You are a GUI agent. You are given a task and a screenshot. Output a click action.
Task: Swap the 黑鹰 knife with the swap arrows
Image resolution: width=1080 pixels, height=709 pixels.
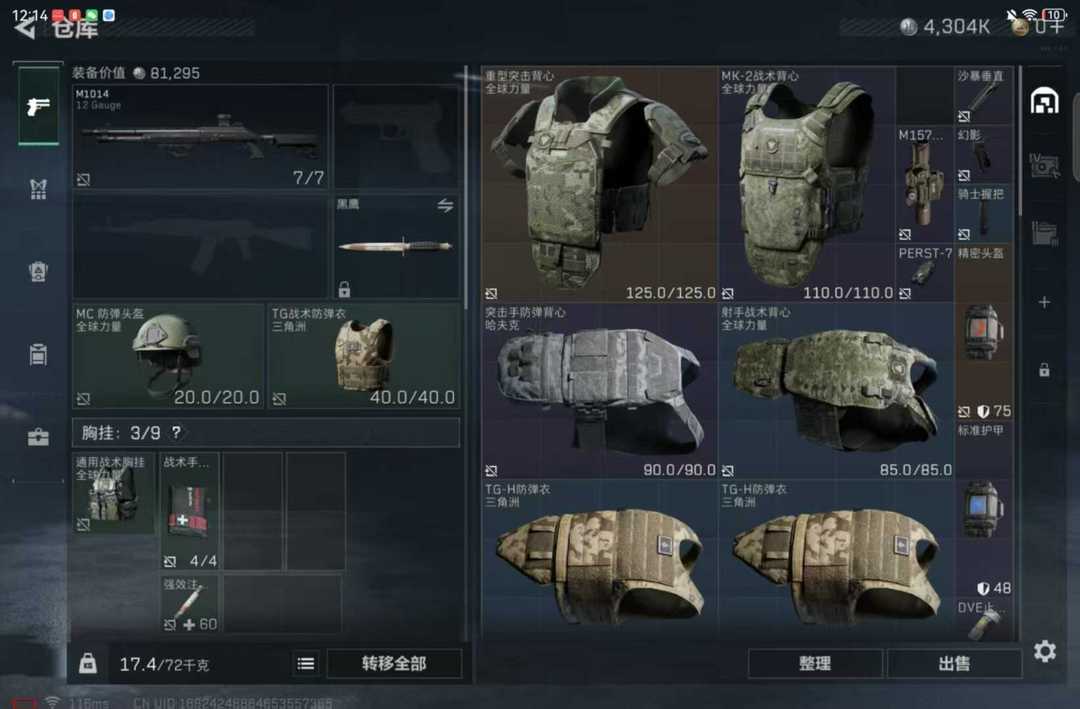click(x=445, y=205)
